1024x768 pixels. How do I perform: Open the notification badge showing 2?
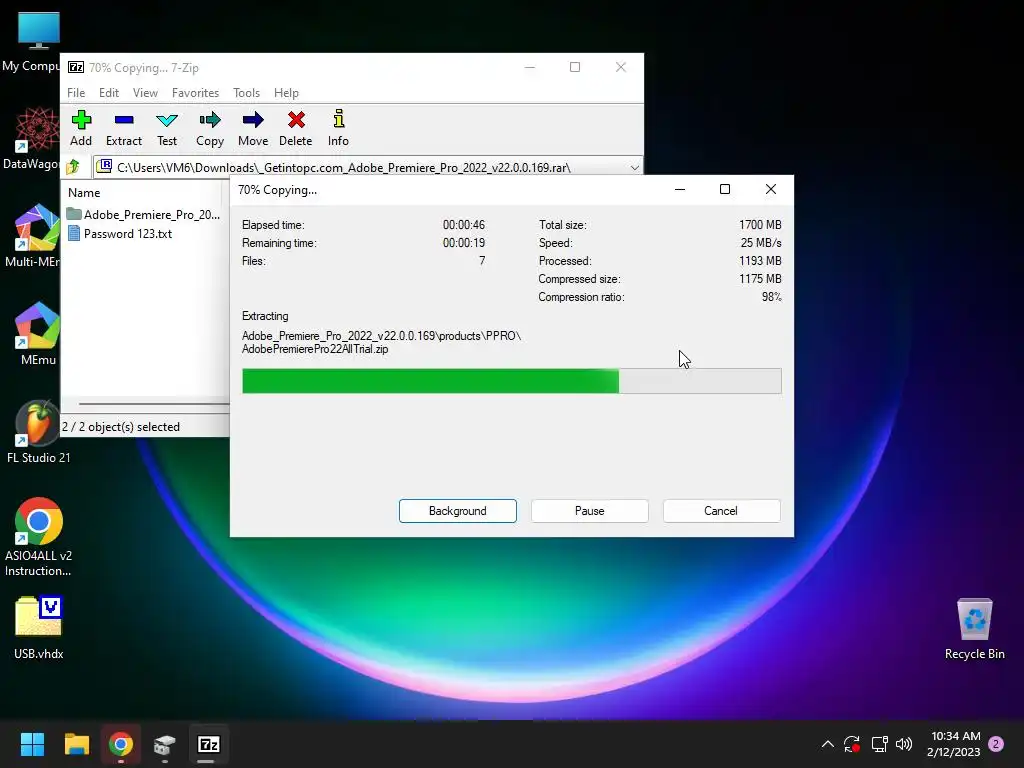(996, 744)
